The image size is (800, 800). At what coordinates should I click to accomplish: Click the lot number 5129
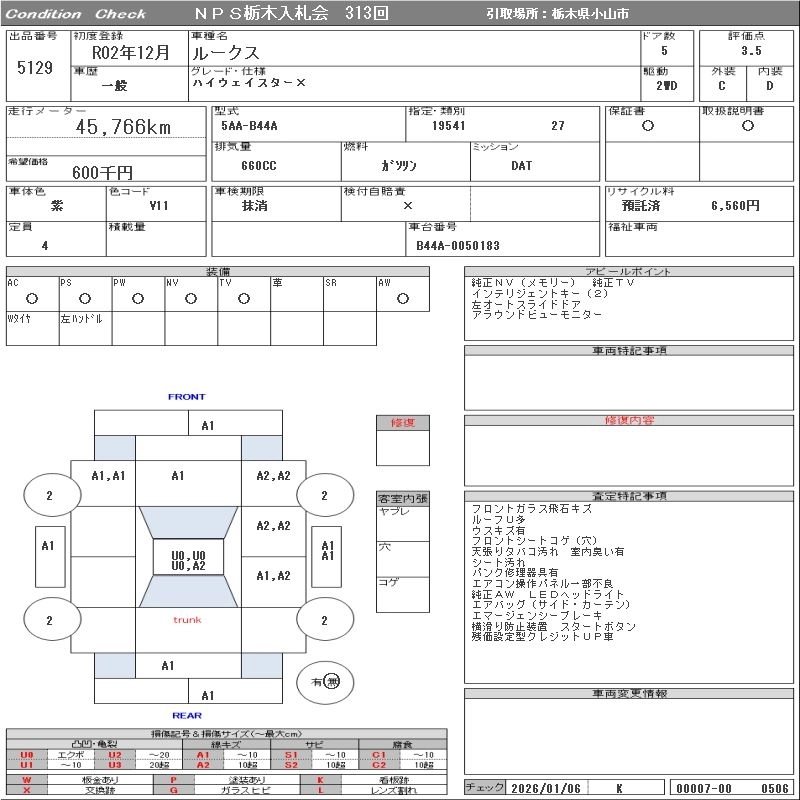click(35, 67)
